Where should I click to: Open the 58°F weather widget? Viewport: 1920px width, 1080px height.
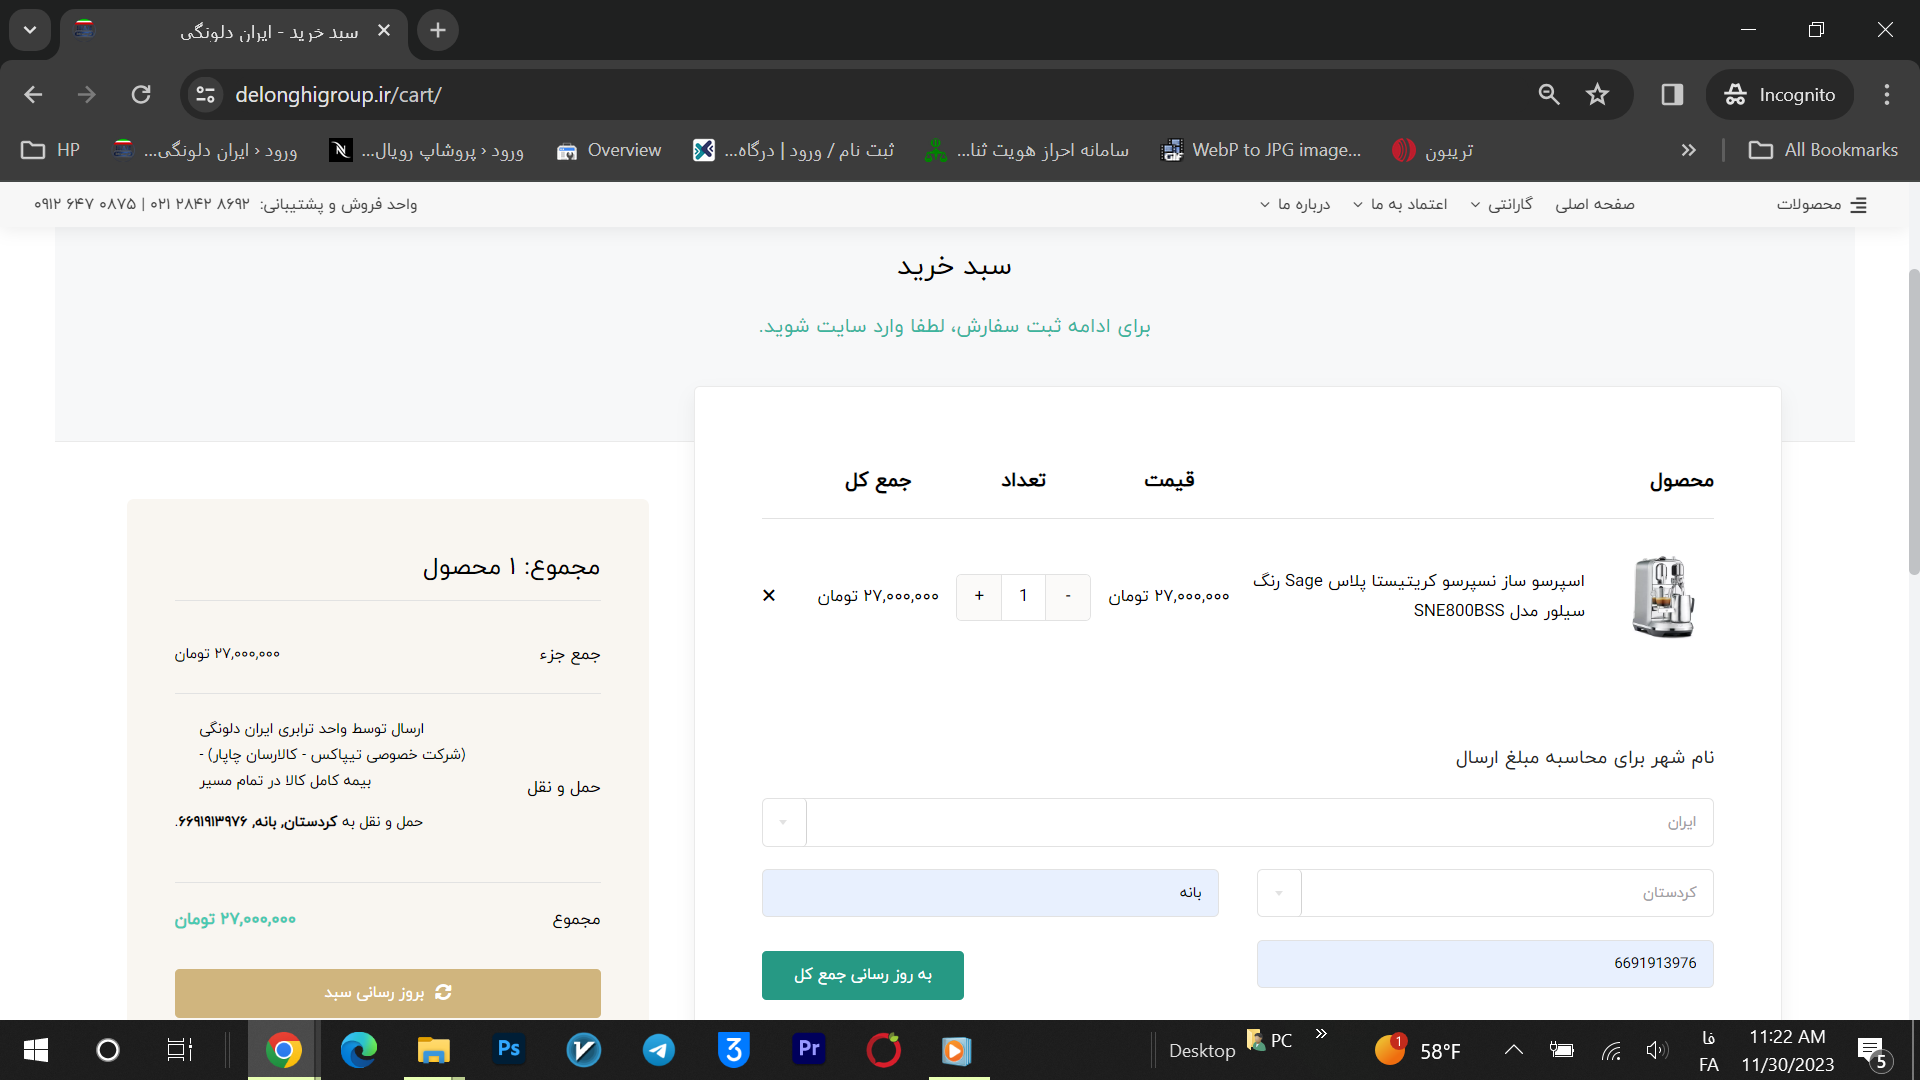(1418, 1050)
